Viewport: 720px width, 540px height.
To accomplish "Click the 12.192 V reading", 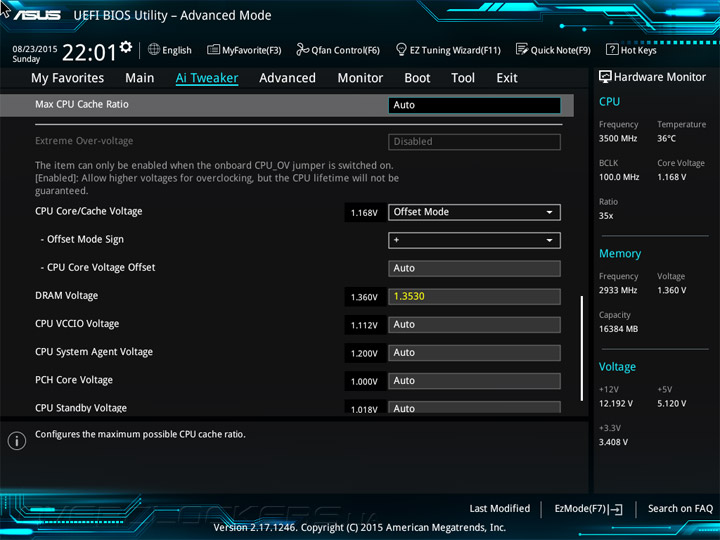I will click(616, 403).
